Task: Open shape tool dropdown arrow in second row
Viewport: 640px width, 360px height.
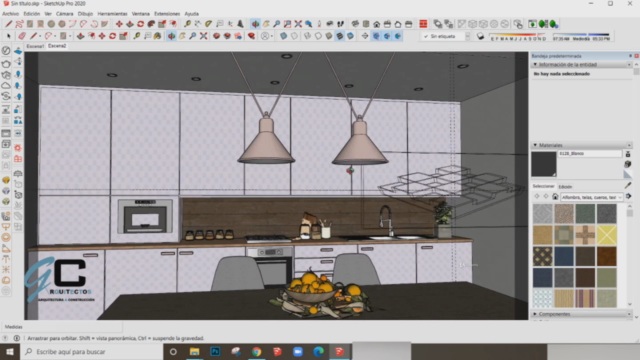Action: 70,36
